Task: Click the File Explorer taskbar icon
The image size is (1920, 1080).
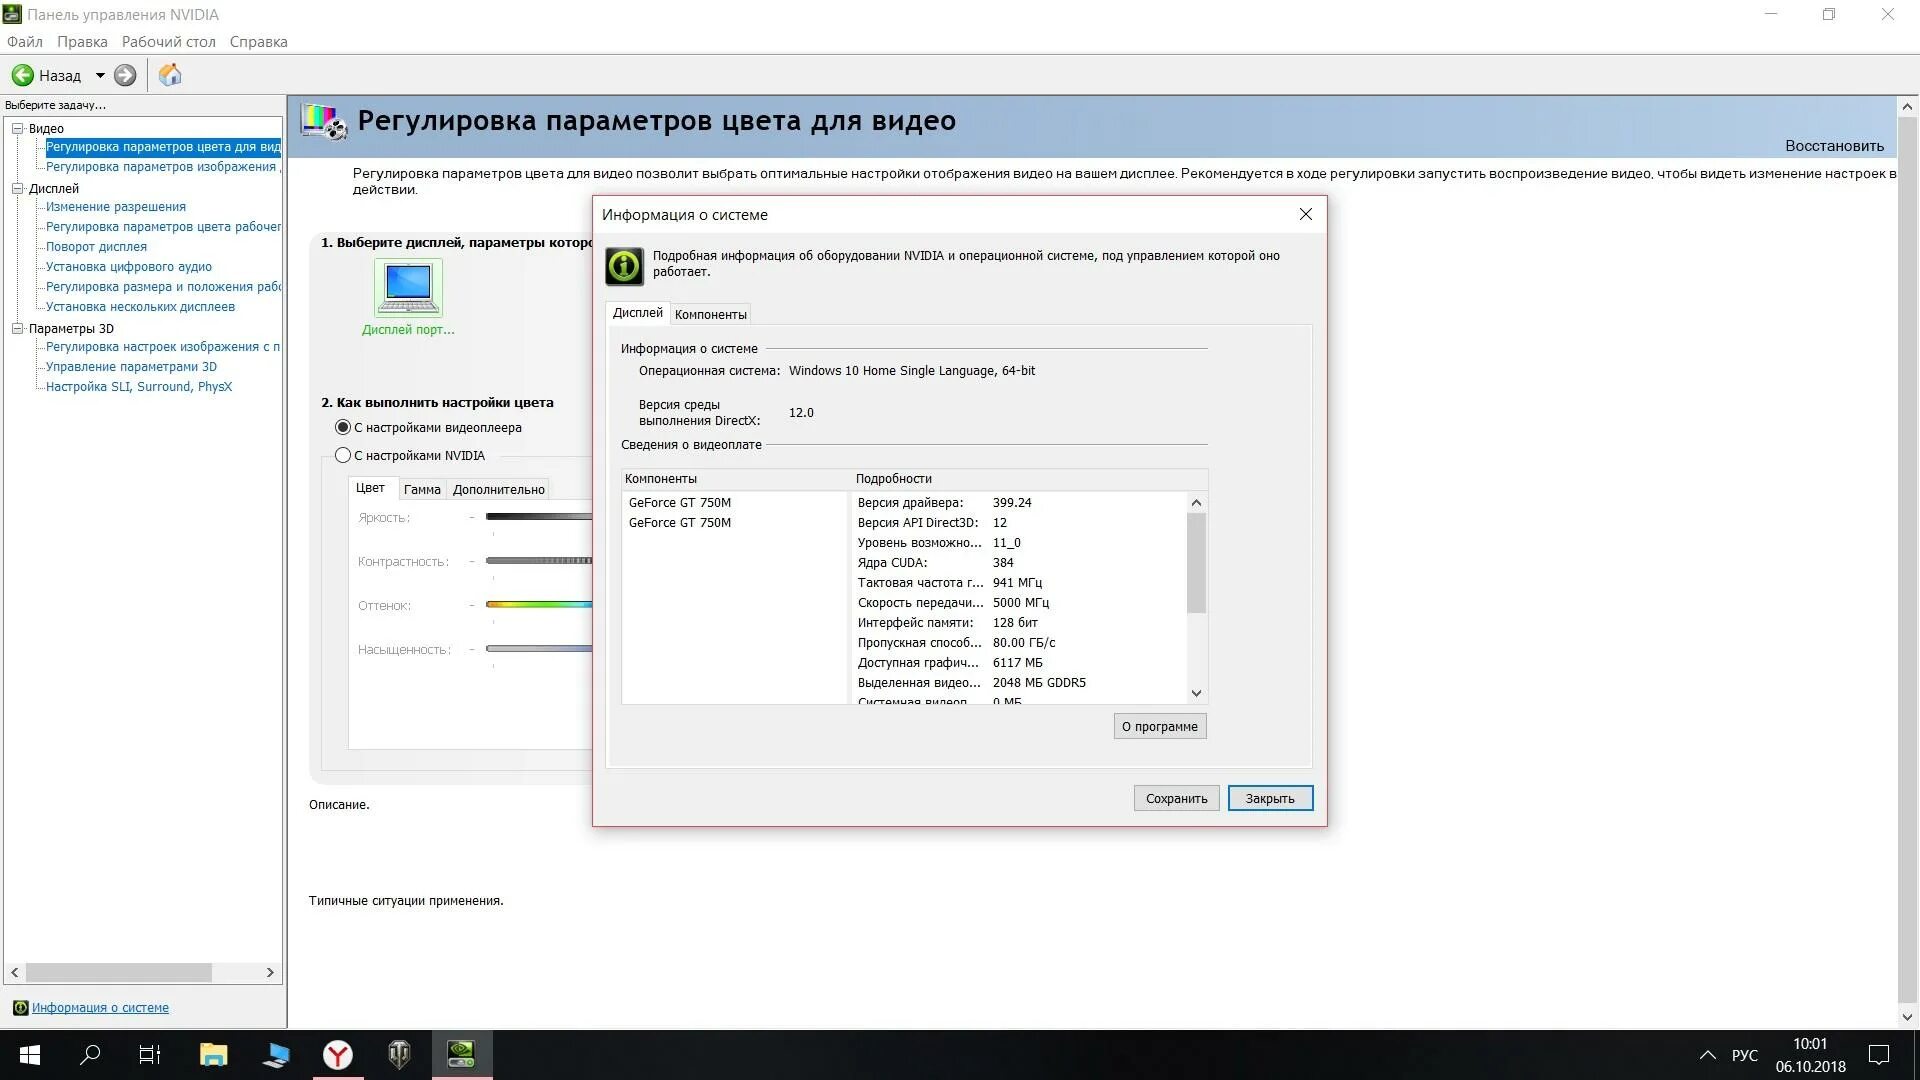Action: pyautogui.click(x=212, y=1054)
